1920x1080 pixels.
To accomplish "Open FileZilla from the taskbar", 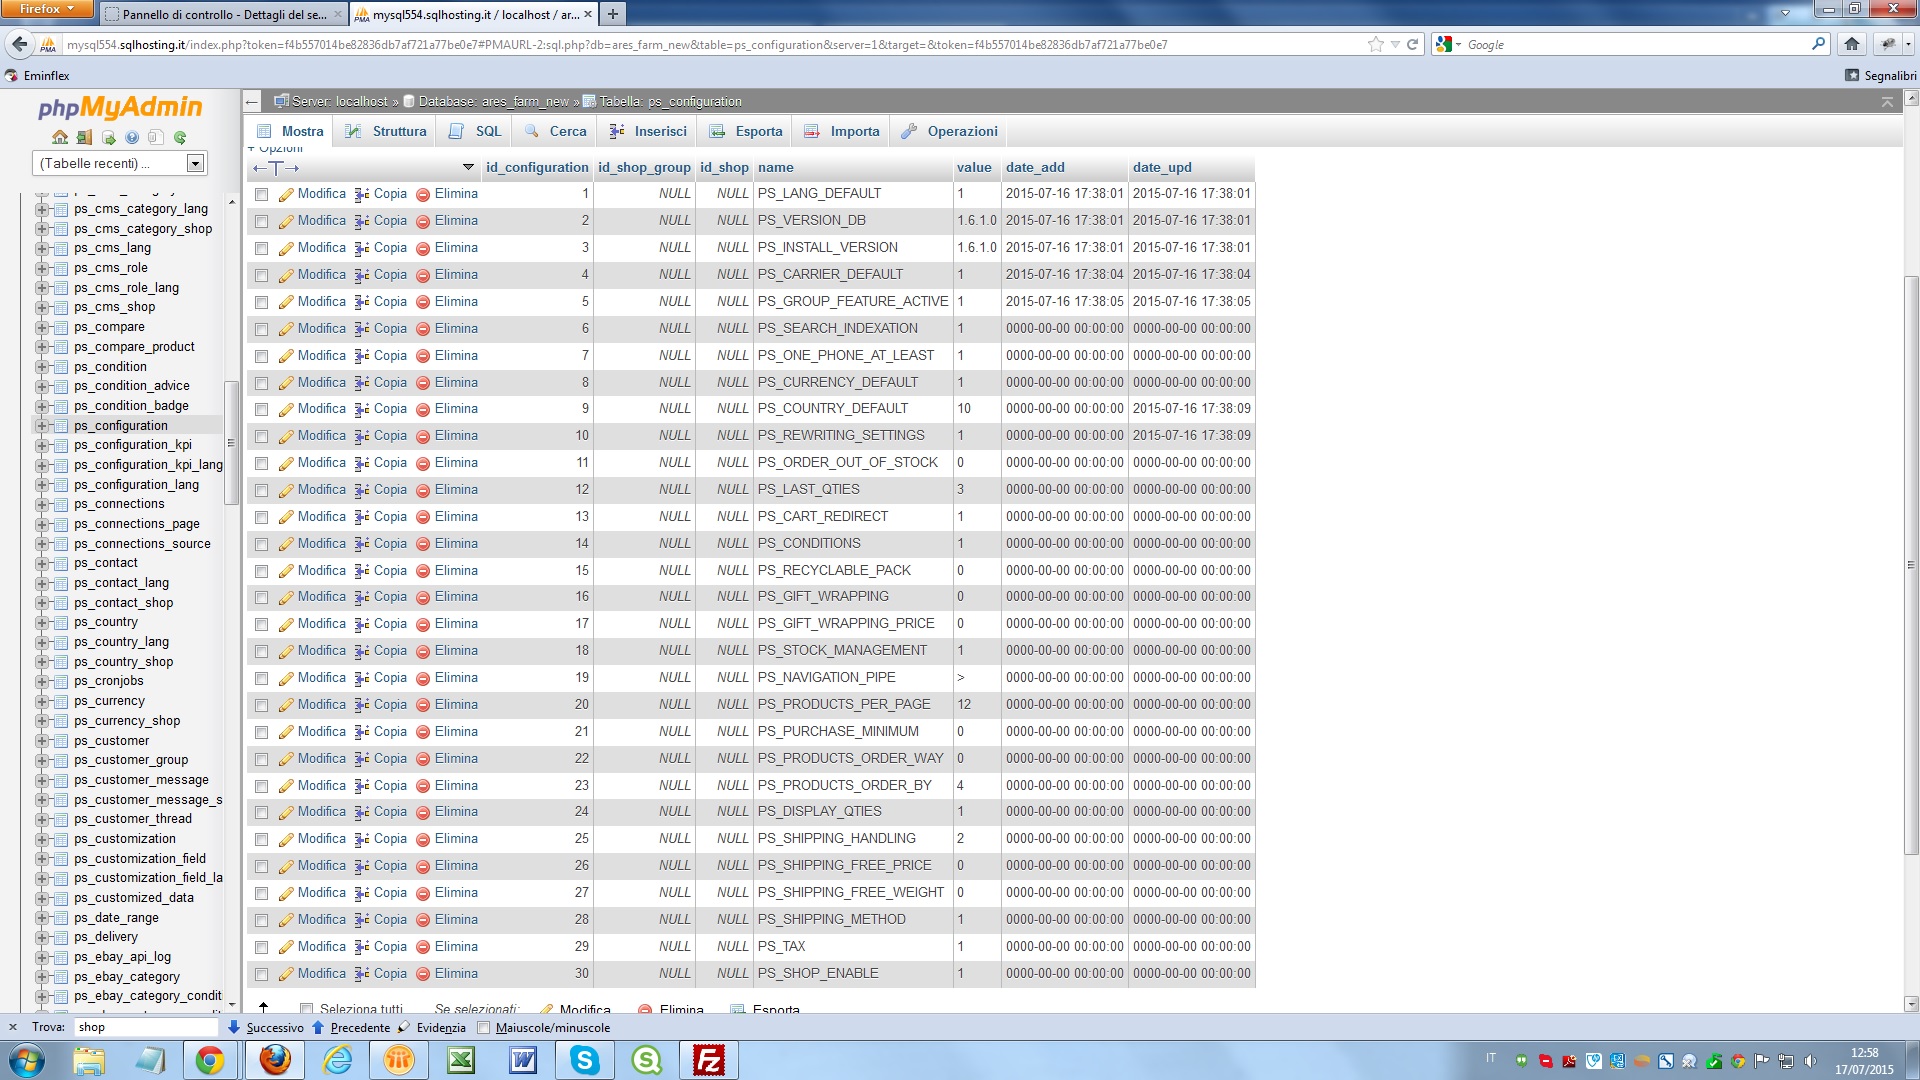I will 708,1060.
